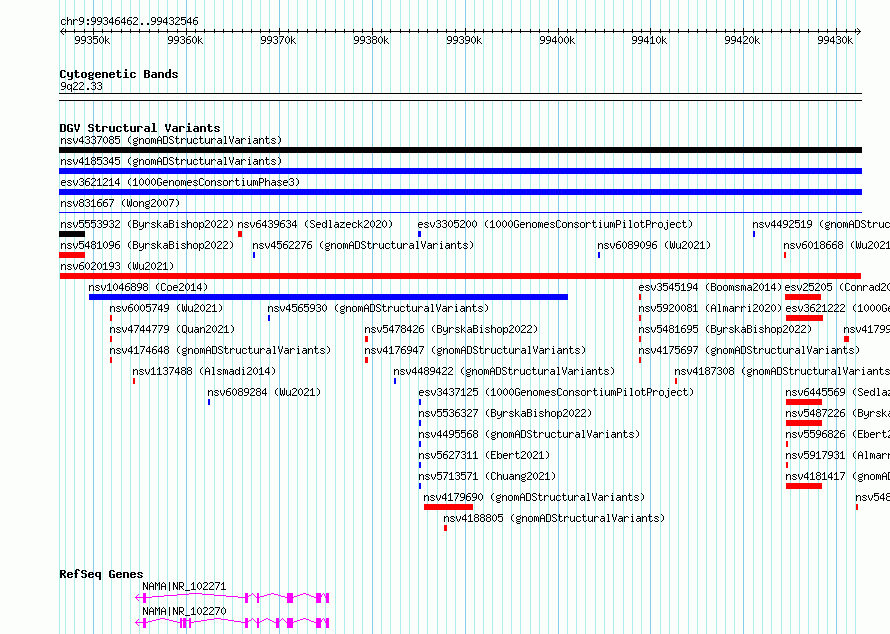
Task: Select the esv25205 Conrad variant label
Action: [x=837, y=287]
